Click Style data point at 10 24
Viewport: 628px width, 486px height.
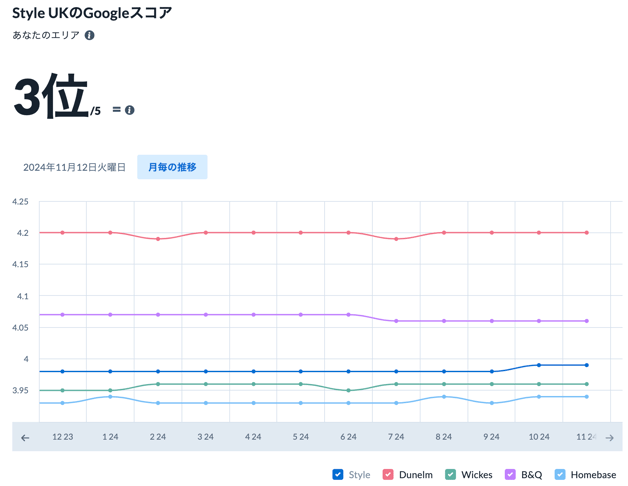pos(539,365)
